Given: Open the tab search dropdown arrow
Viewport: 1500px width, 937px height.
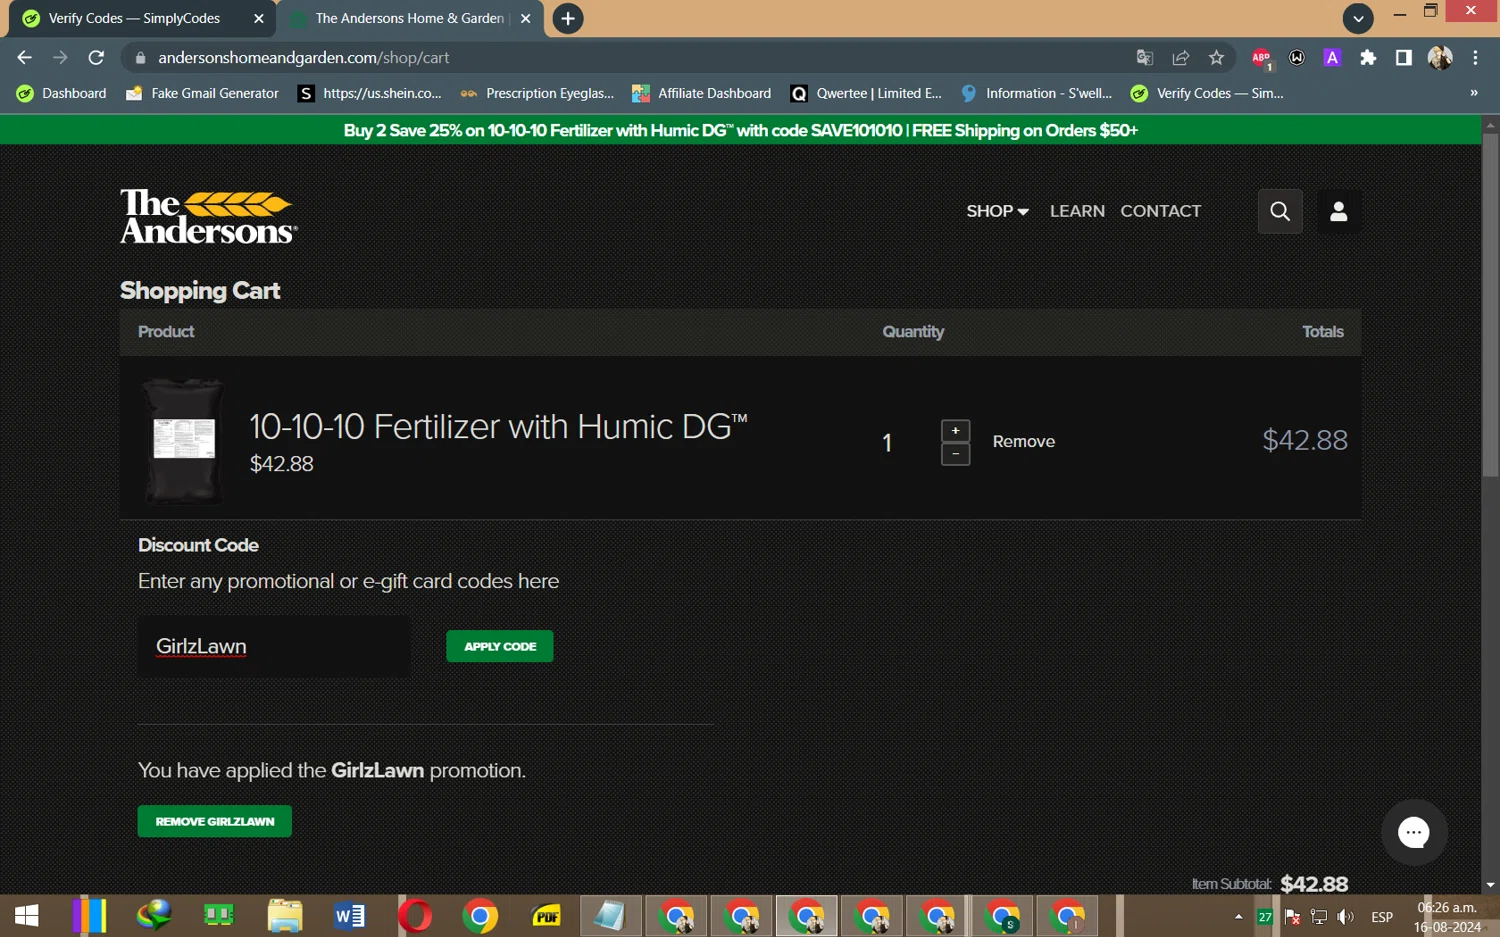Looking at the screenshot, I should coord(1358,18).
